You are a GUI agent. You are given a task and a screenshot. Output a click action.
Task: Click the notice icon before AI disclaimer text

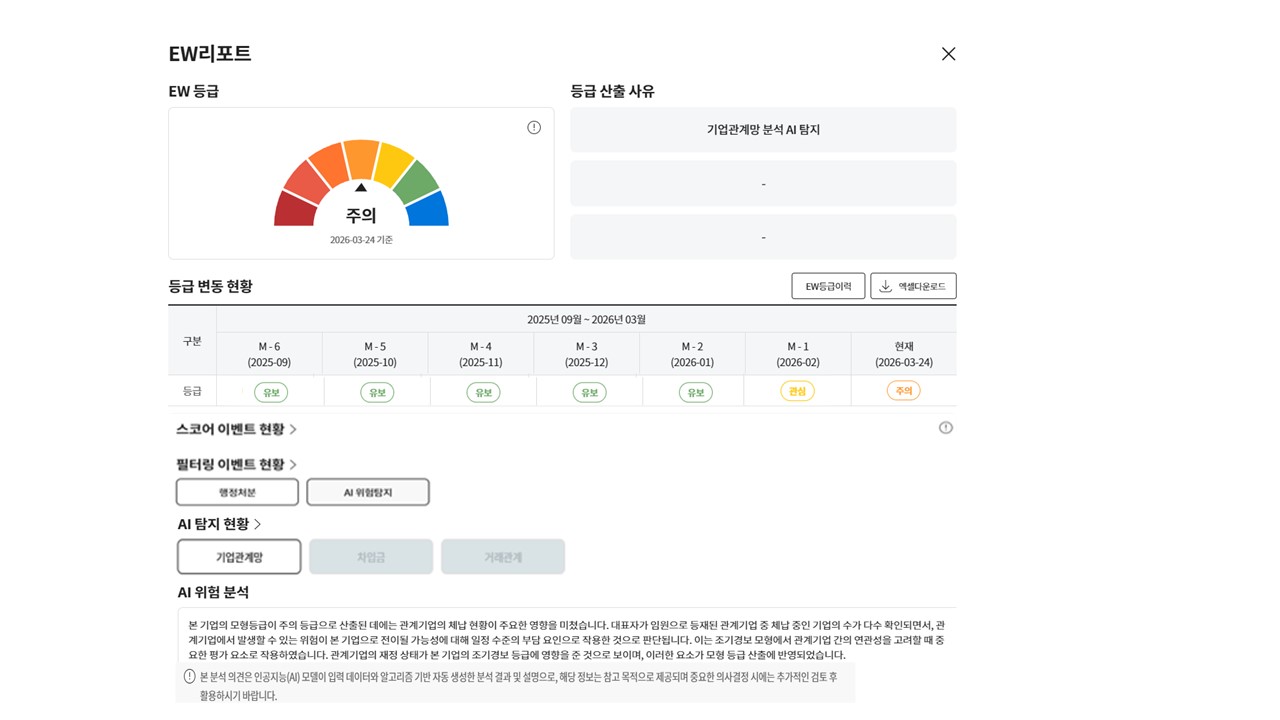[190, 677]
